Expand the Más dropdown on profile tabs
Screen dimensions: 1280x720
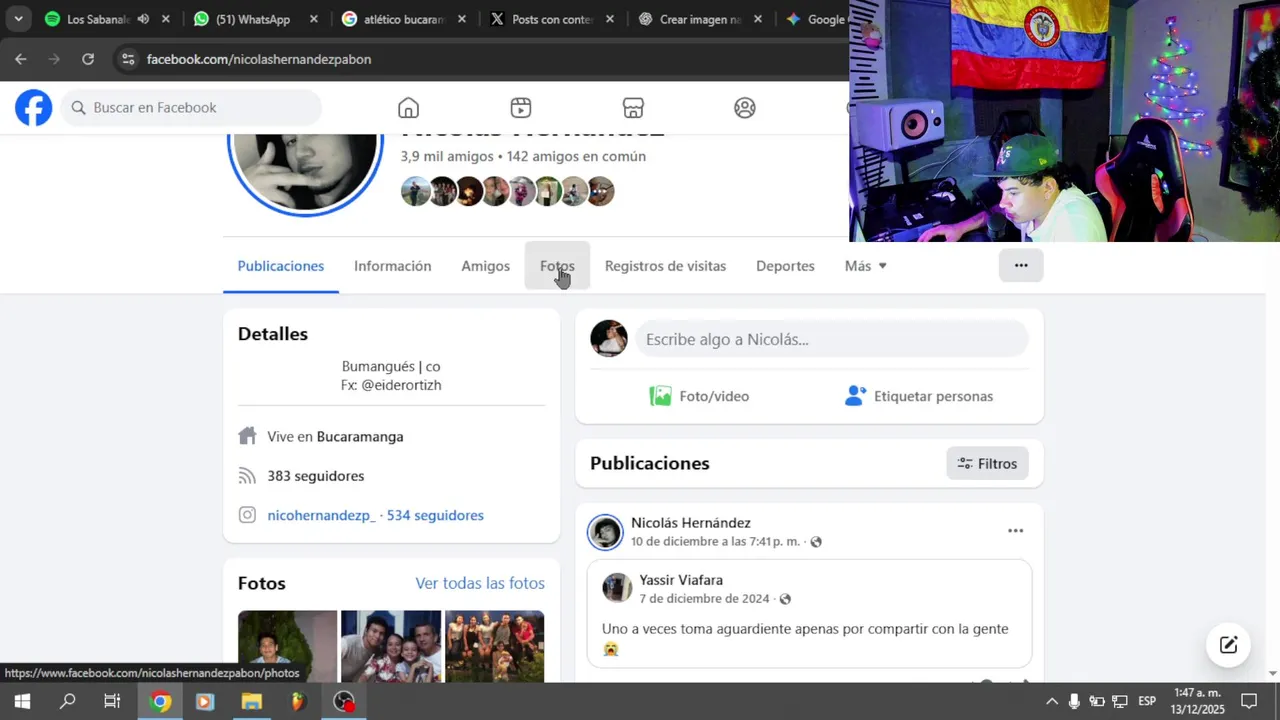click(866, 266)
